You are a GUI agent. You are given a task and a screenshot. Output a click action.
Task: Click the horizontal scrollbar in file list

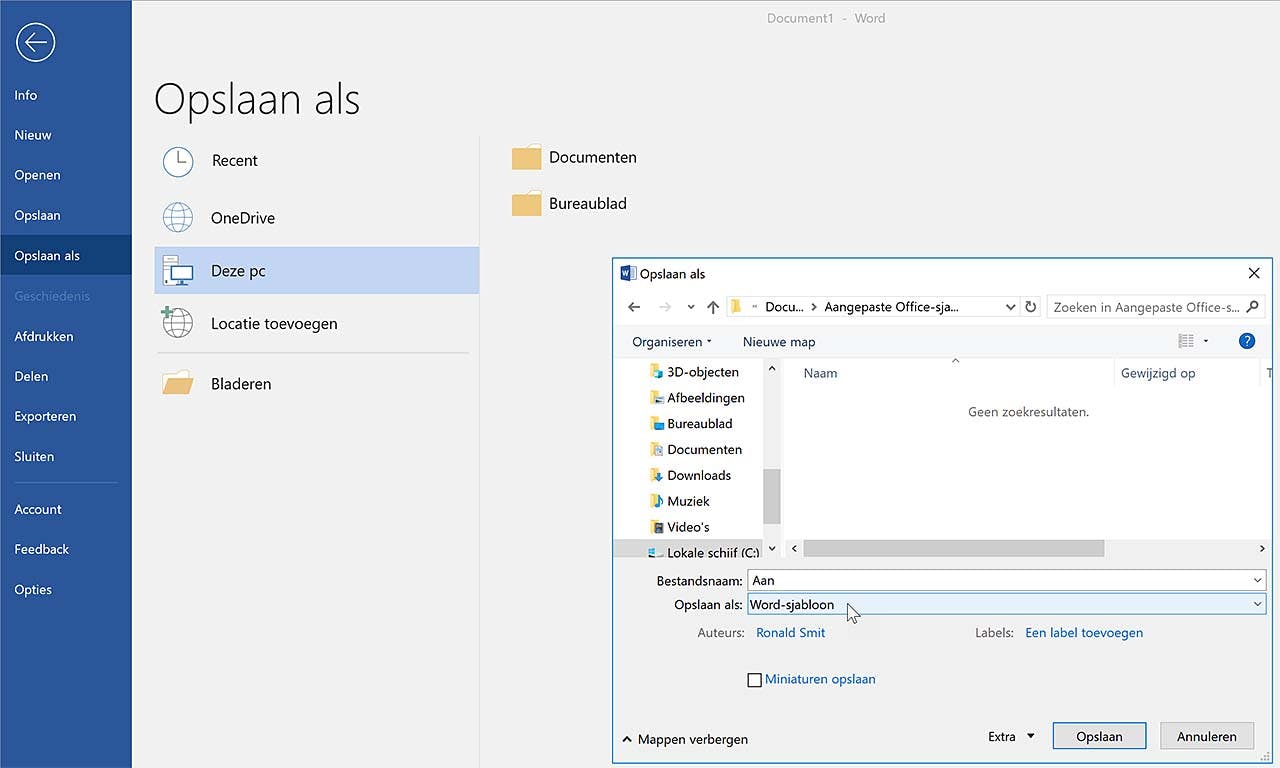click(x=953, y=549)
